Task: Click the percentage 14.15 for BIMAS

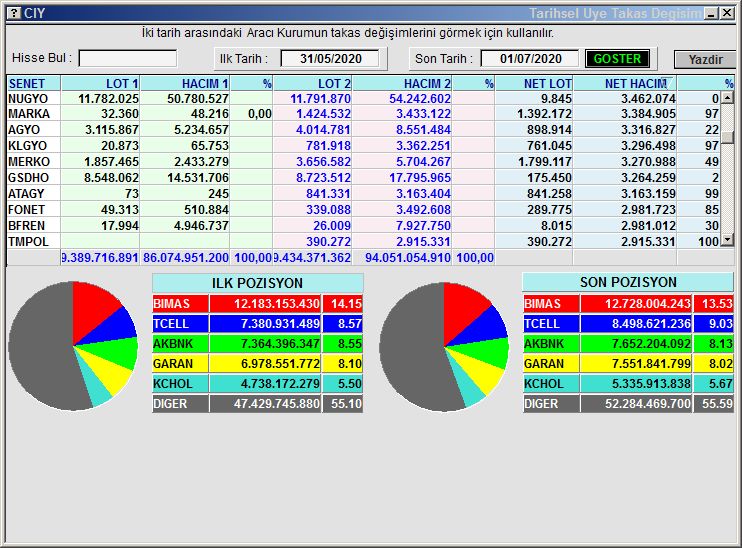Action: coord(346,304)
